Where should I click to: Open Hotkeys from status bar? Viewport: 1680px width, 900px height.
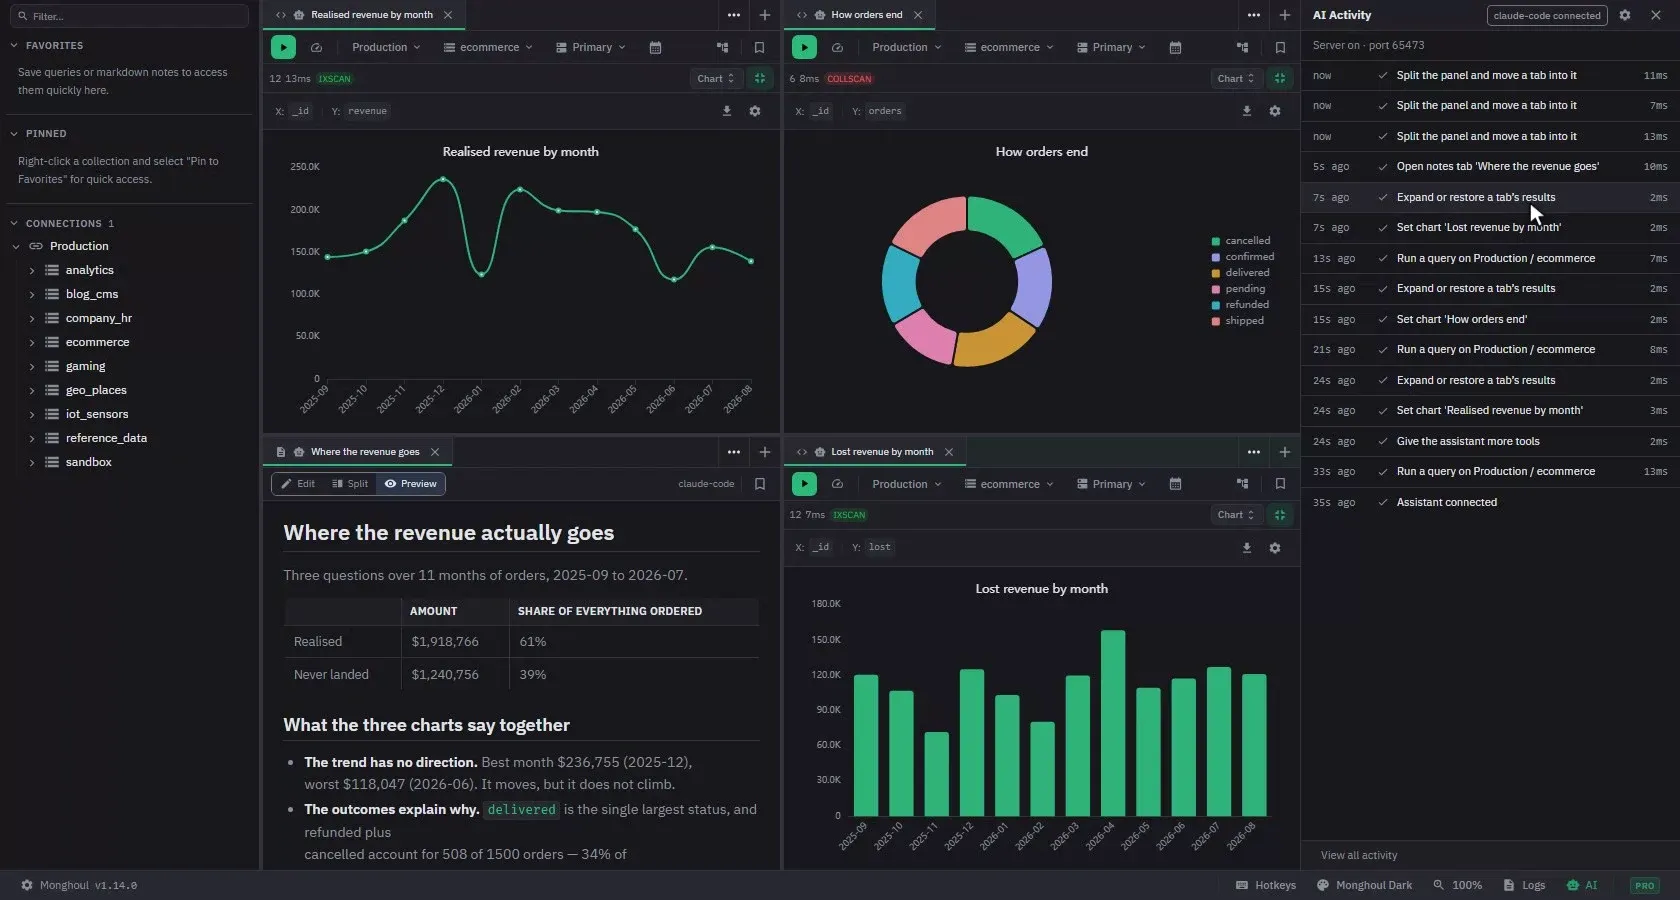tap(1266, 885)
